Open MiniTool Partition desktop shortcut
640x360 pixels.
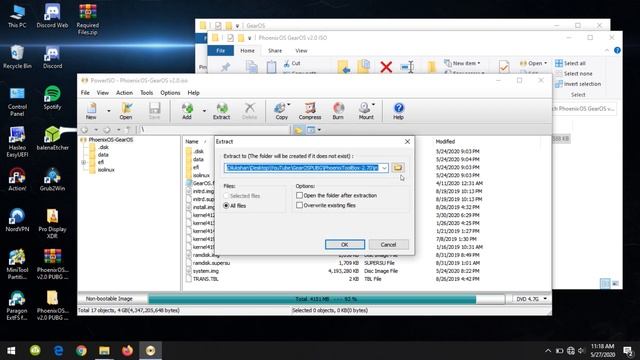click(x=17, y=264)
